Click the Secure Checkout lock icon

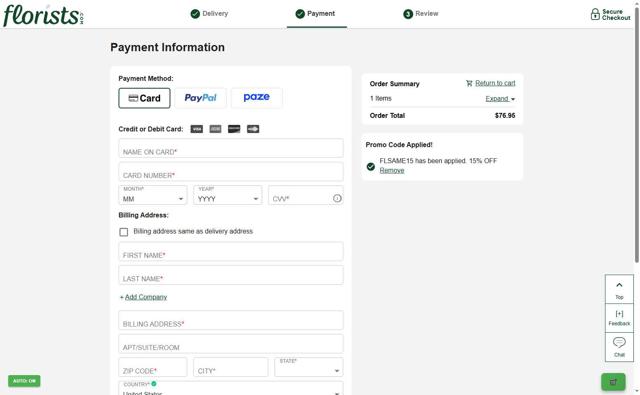(x=595, y=14)
